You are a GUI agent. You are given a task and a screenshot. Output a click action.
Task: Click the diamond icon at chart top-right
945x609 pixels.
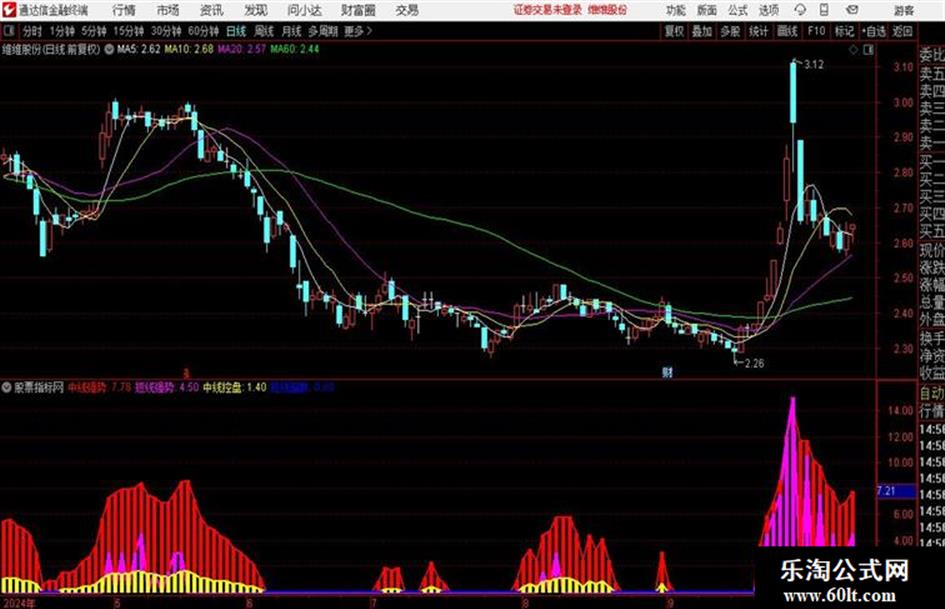coord(853,50)
